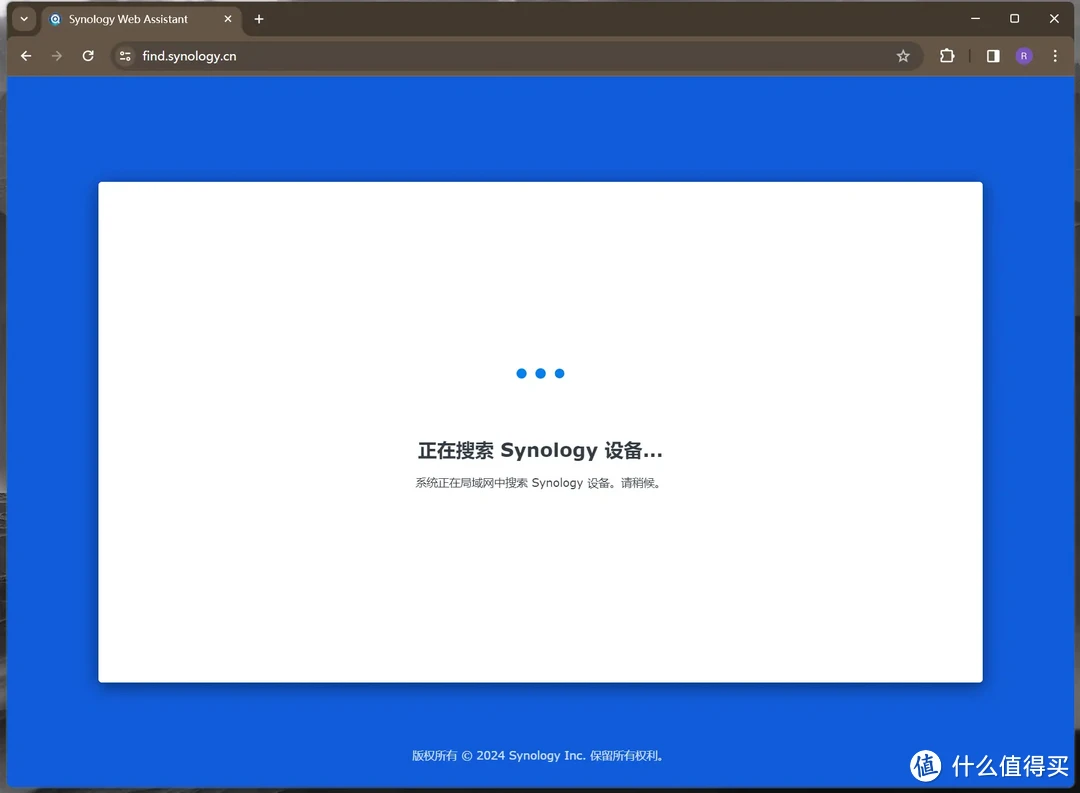Click the profile avatar labeled R
The width and height of the screenshot is (1080, 793).
click(x=1024, y=56)
